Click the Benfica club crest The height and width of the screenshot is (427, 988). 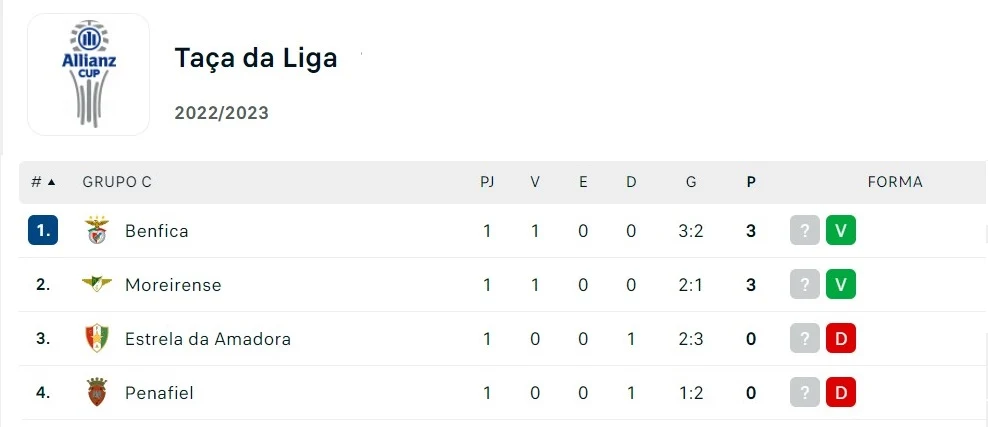click(x=97, y=231)
